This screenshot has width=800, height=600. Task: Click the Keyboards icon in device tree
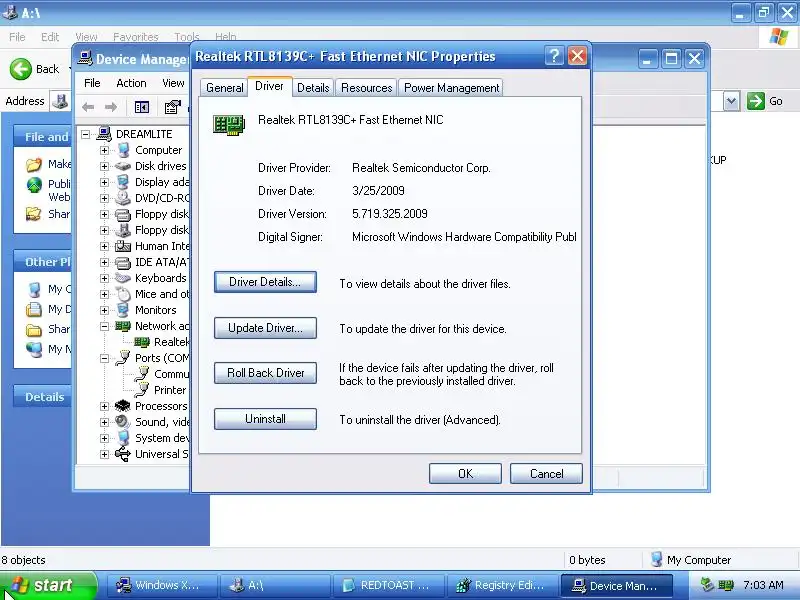click(123, 278)
